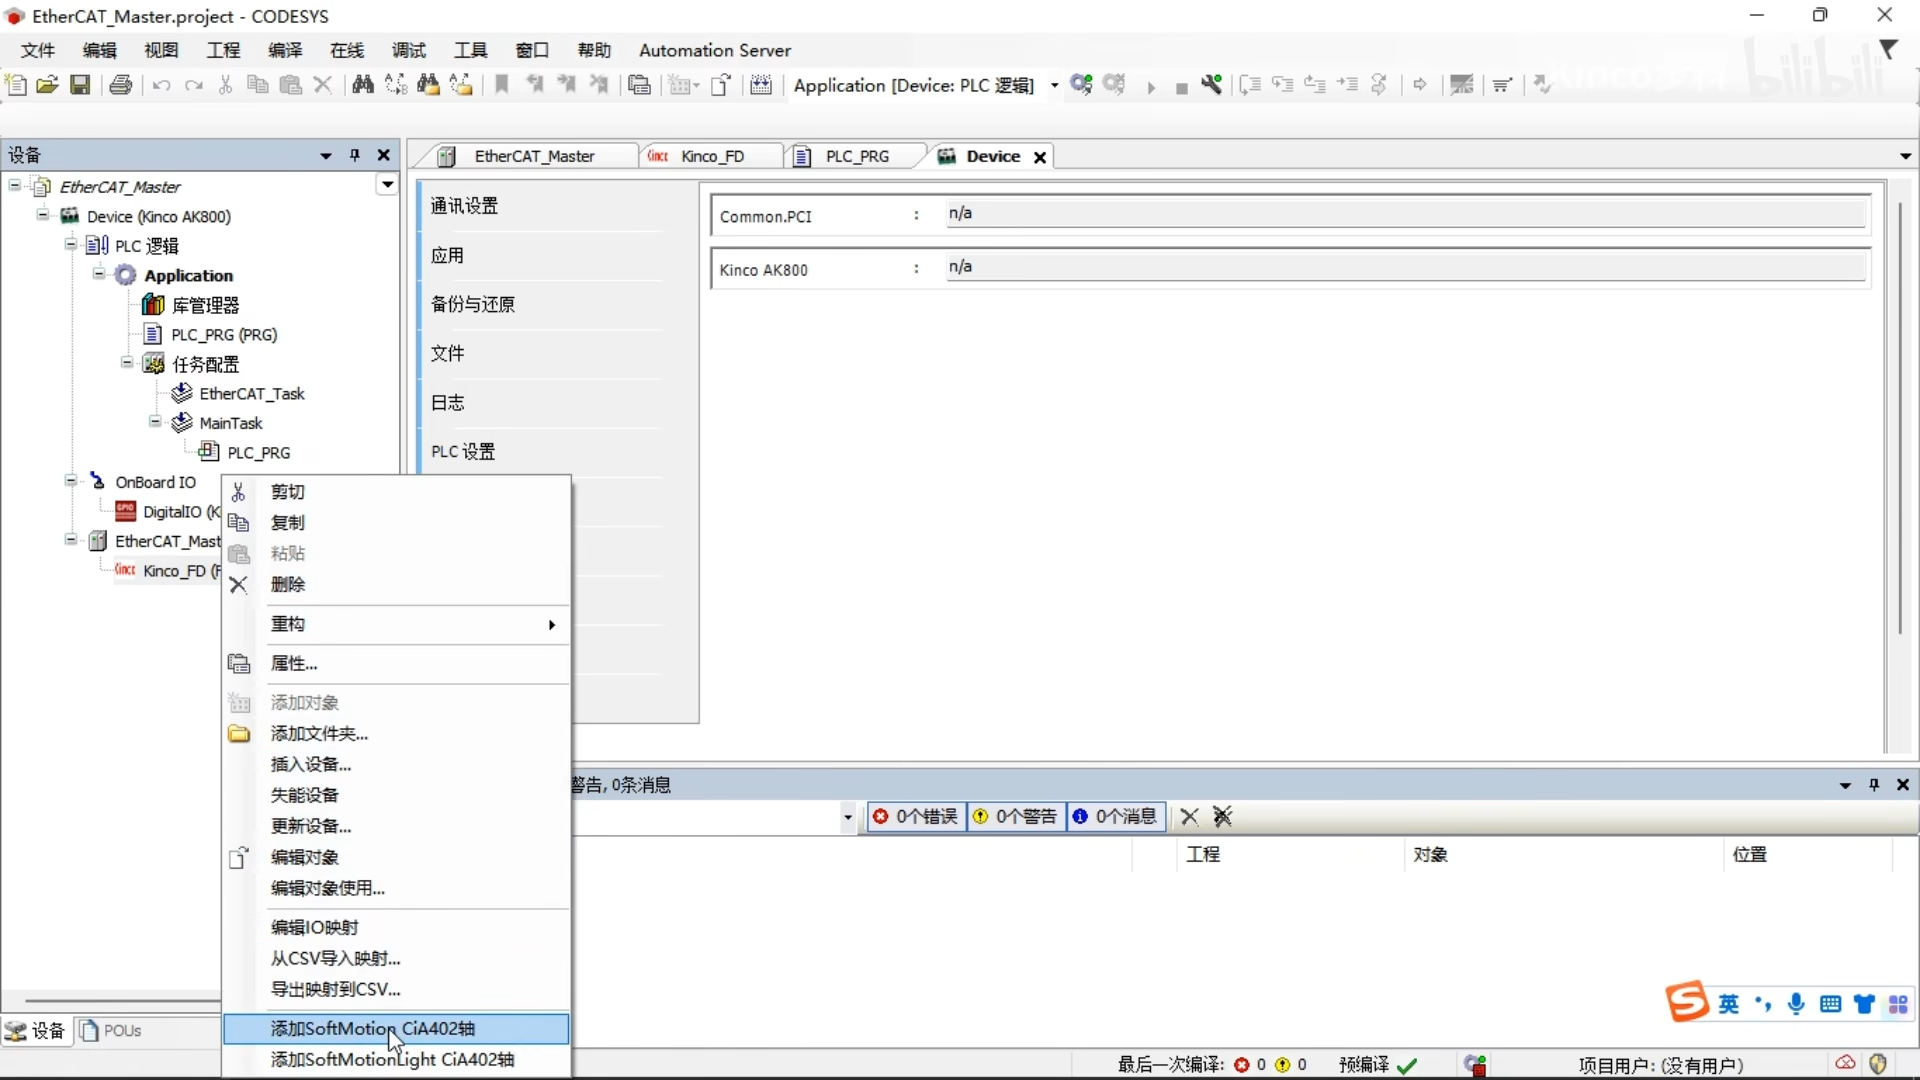This screenshot has width=1920, height=1080.
Task: Clear message list with X icon
Action: click(x=1189, y=817)
